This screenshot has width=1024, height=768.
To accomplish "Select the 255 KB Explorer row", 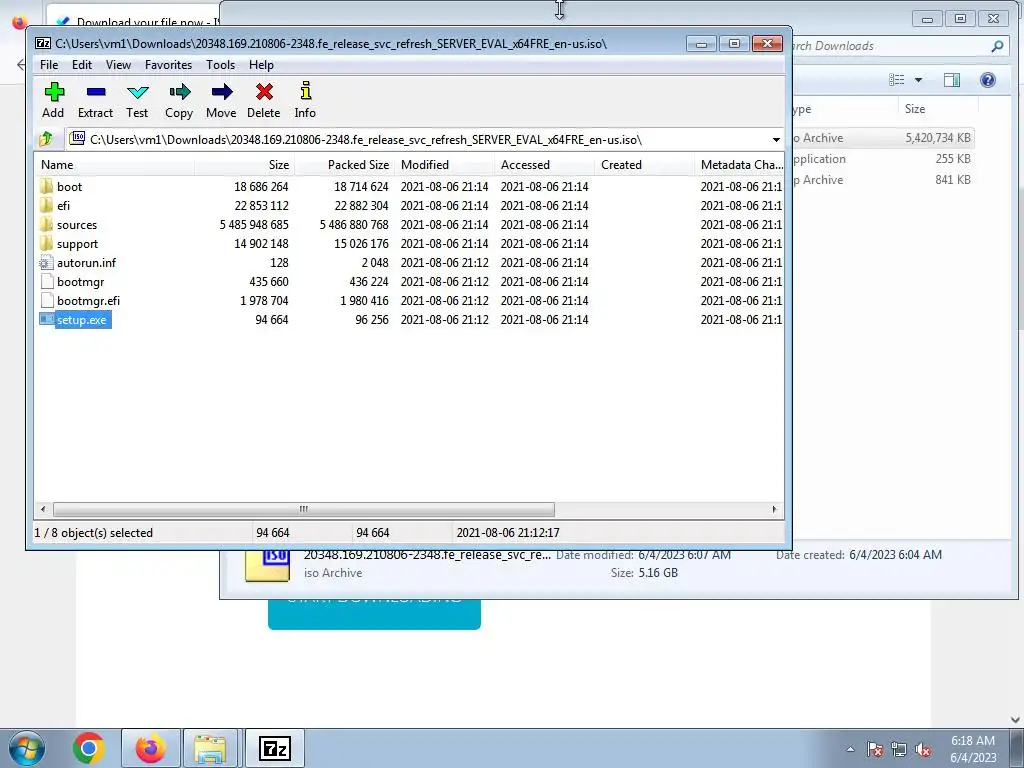I will (x=883, y=159).
